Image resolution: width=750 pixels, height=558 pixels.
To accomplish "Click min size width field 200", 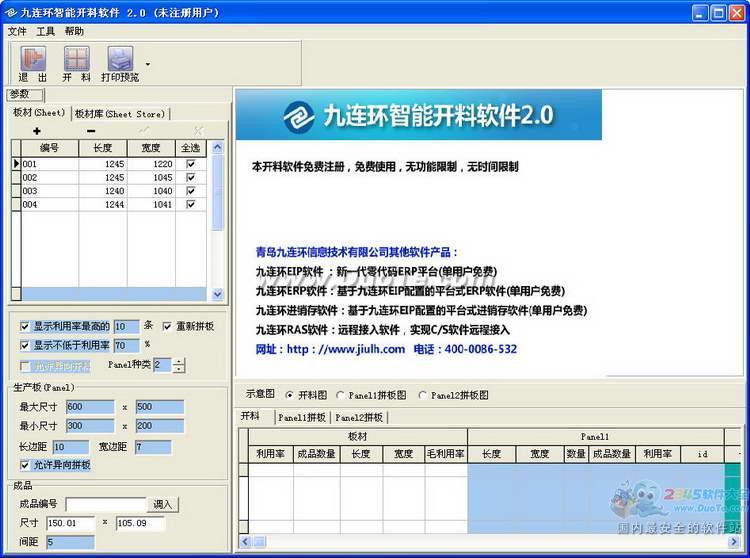I will tap(160, 426).
